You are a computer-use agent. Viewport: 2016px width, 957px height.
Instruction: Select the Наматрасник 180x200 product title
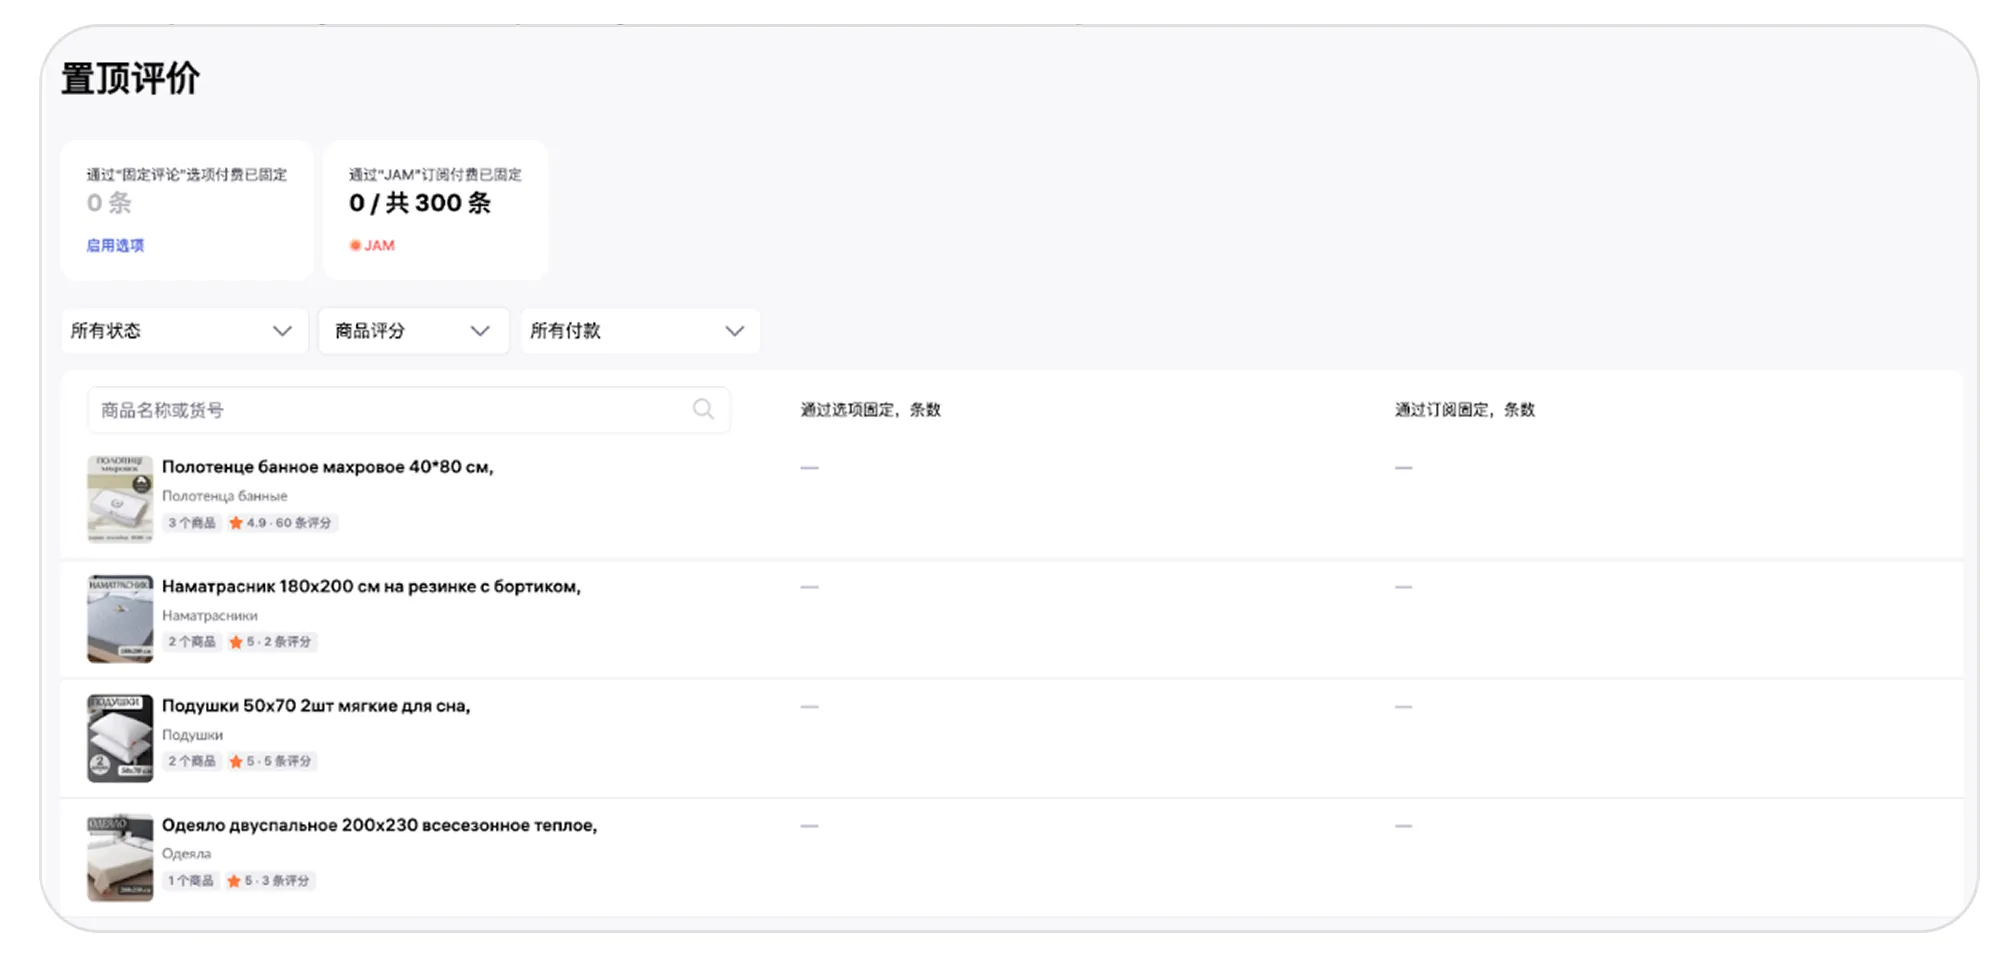pyautogui.click(x=371, y=586)
